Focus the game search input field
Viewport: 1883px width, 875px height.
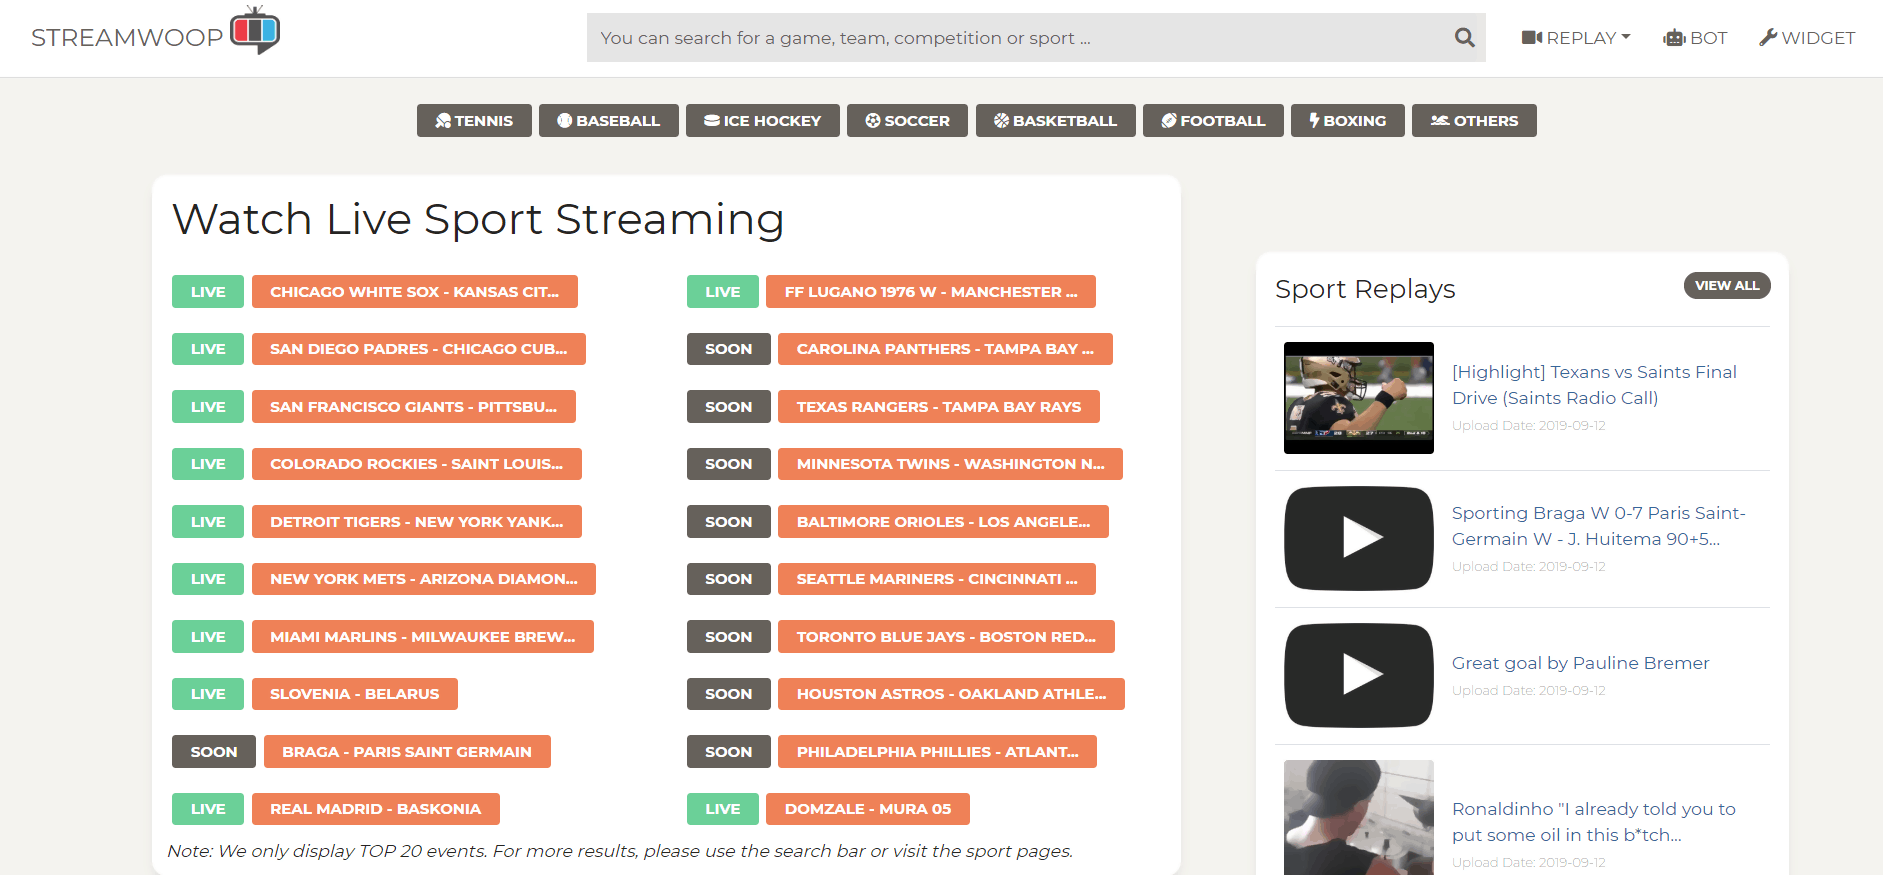(1036, 38)
